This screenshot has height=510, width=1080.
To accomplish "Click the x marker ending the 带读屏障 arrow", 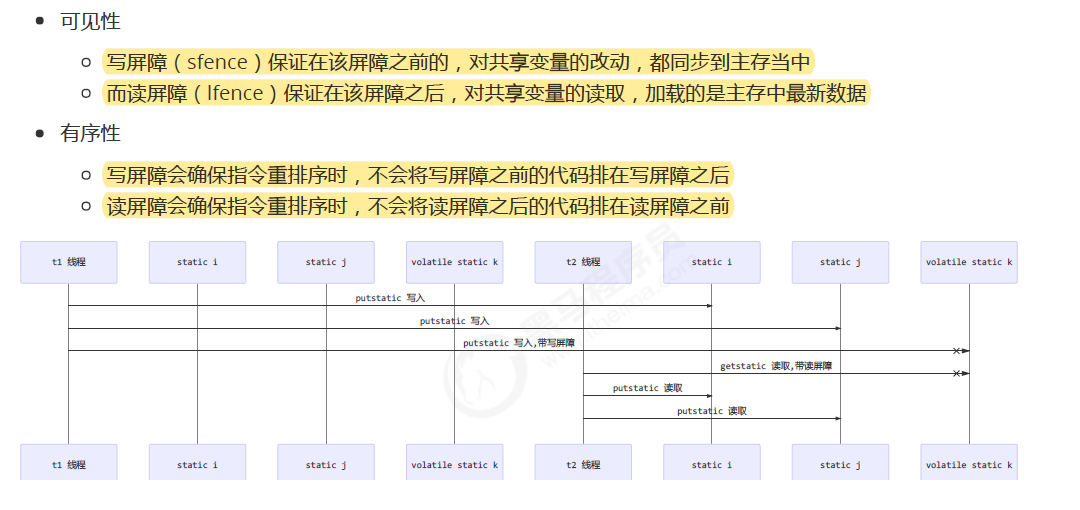I will (x=956, y=374).
